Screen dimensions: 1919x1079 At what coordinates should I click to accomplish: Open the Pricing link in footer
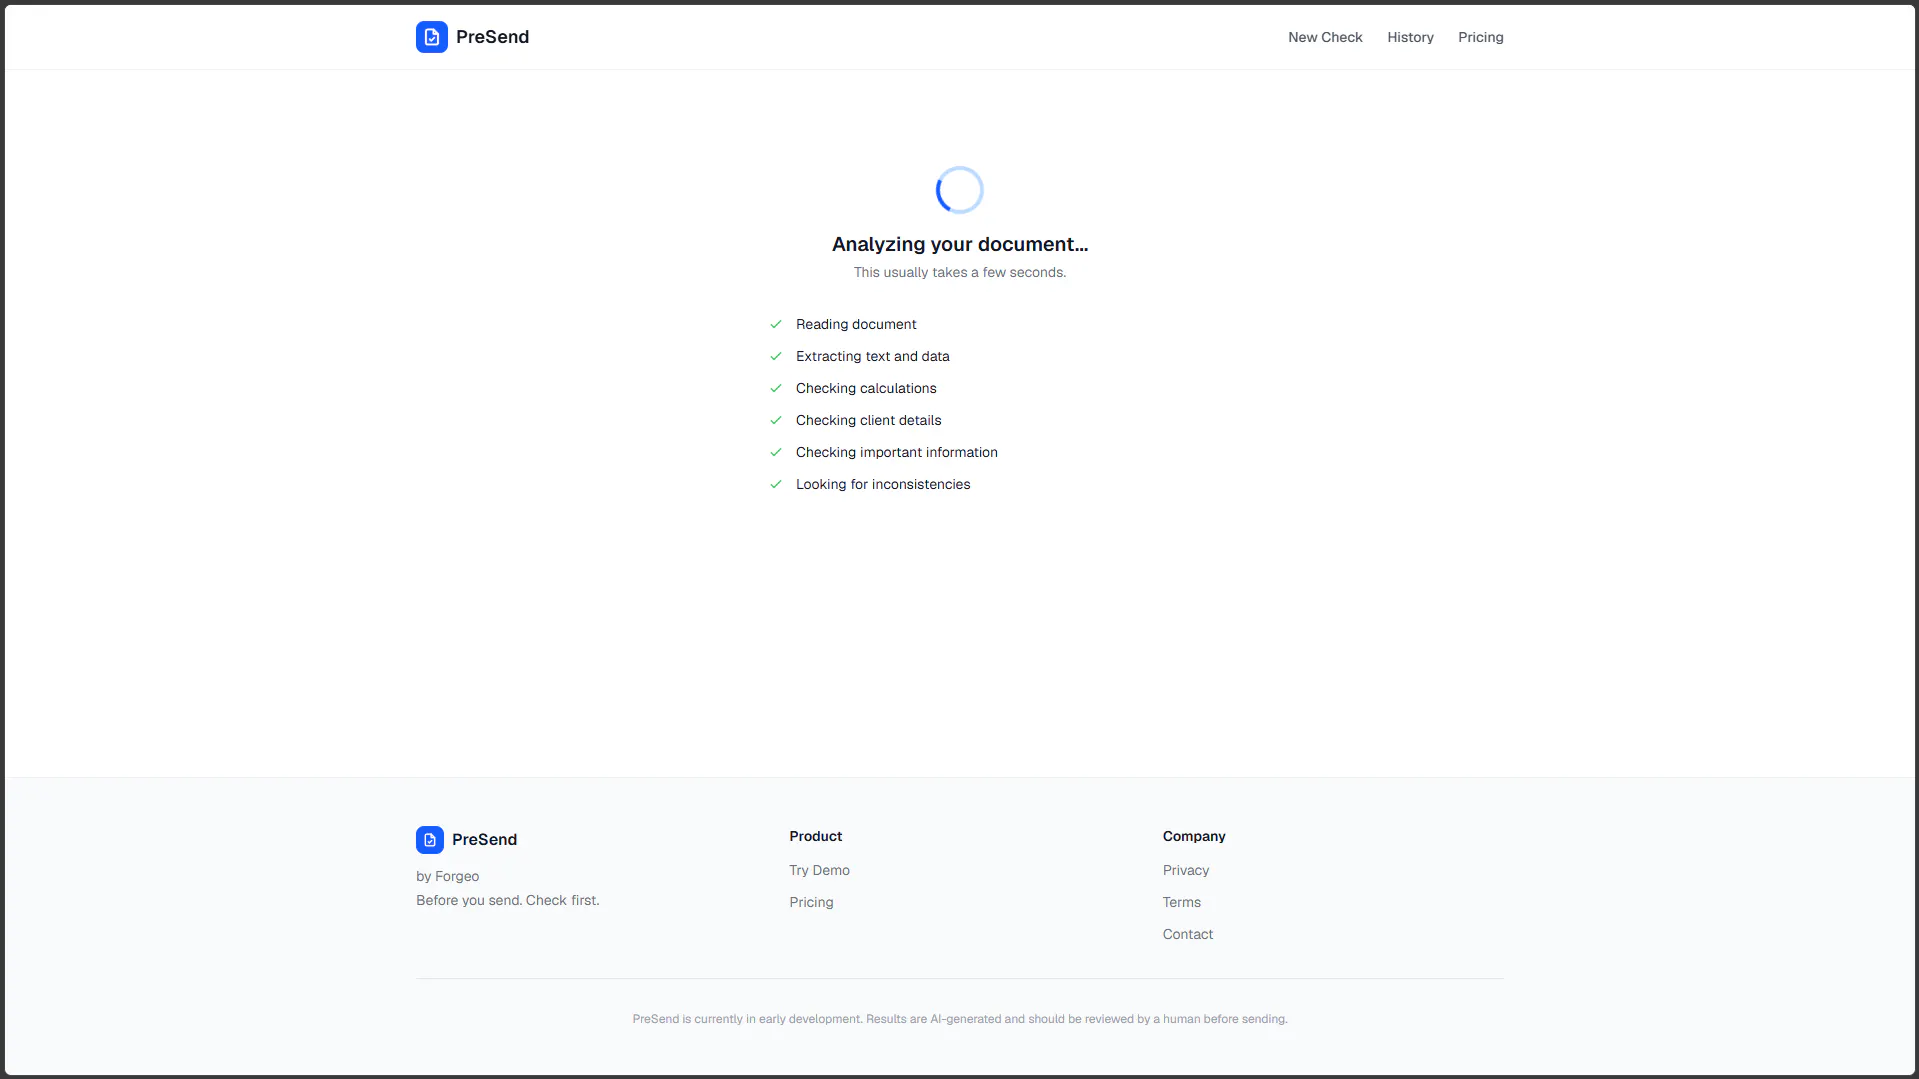point(811,902)
